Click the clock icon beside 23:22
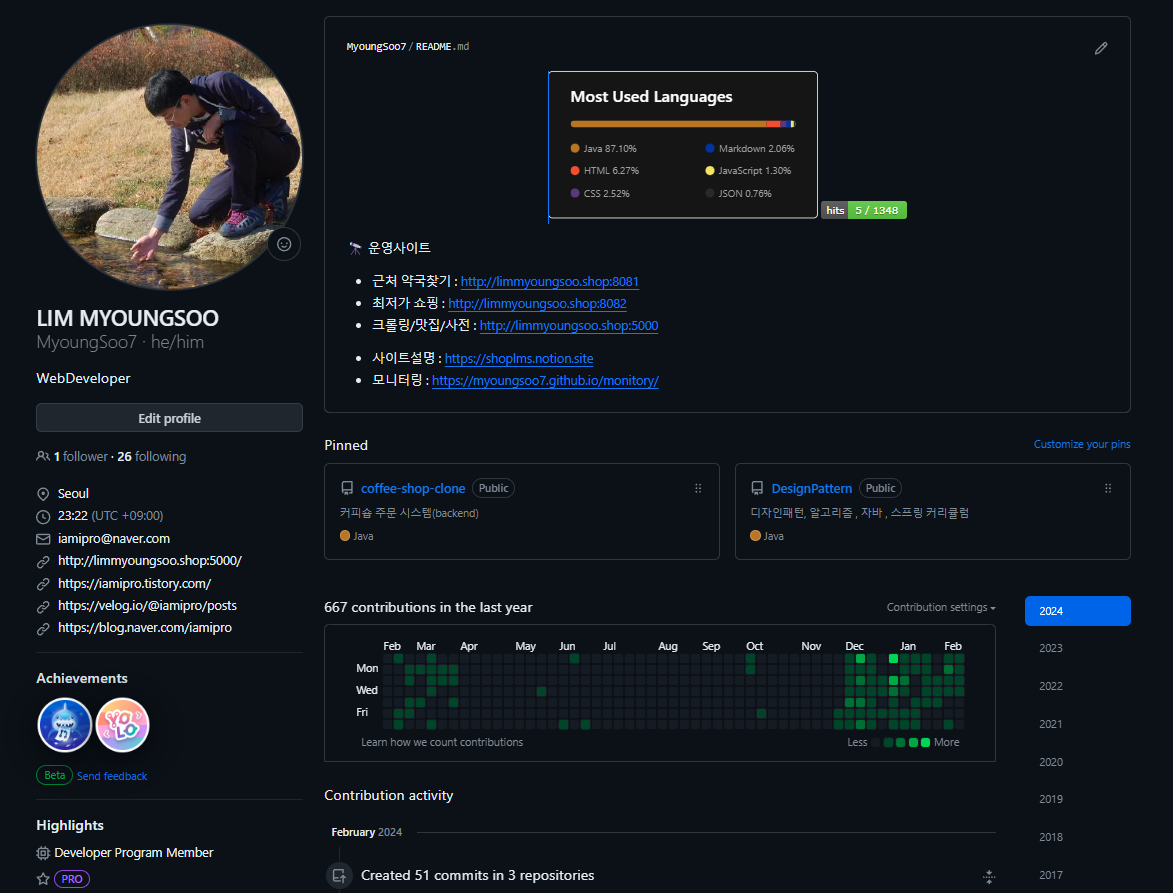This screenshot has width=1173, height=893. [43, 517]
